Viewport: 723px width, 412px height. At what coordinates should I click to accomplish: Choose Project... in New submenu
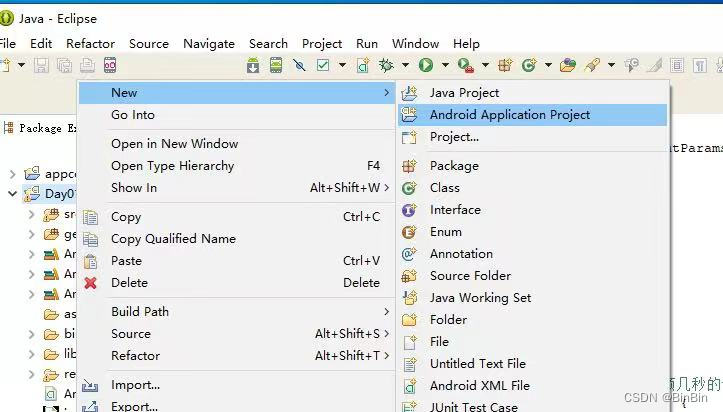(x=533, y=137)
